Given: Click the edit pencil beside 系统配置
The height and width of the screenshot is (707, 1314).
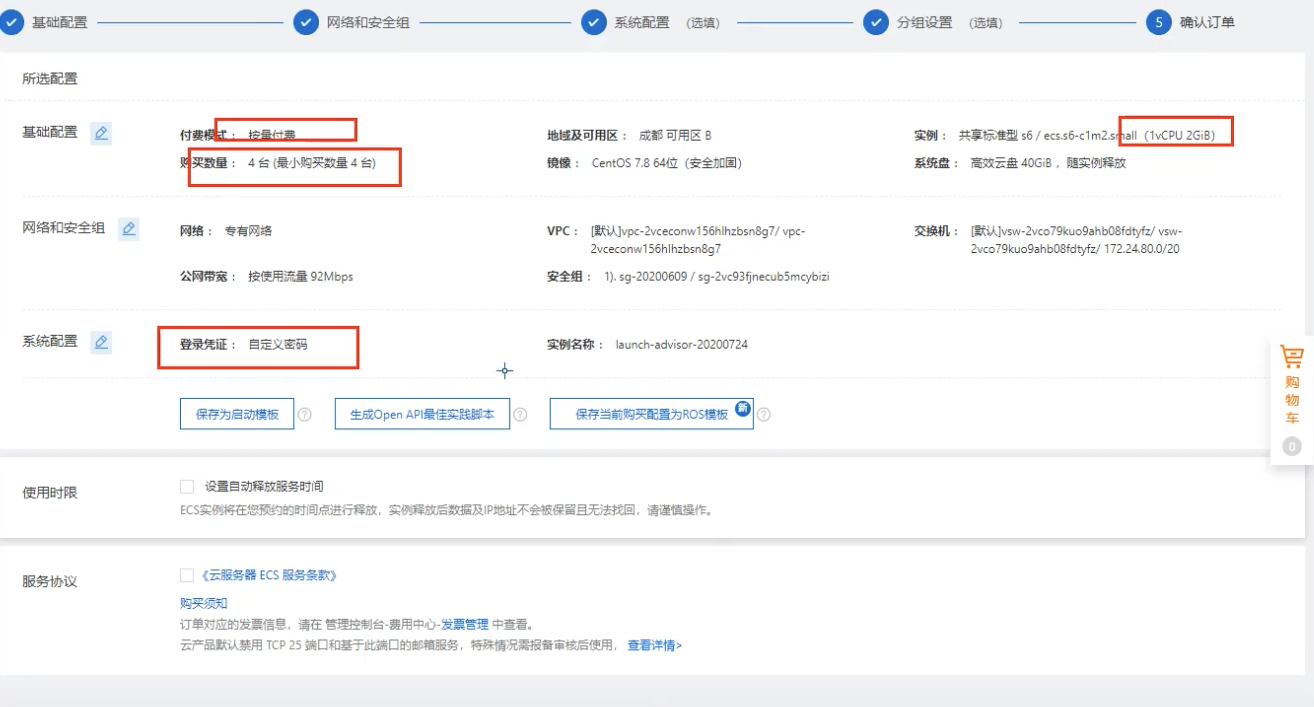Looking at the screenshot, I should pos(101,342).
